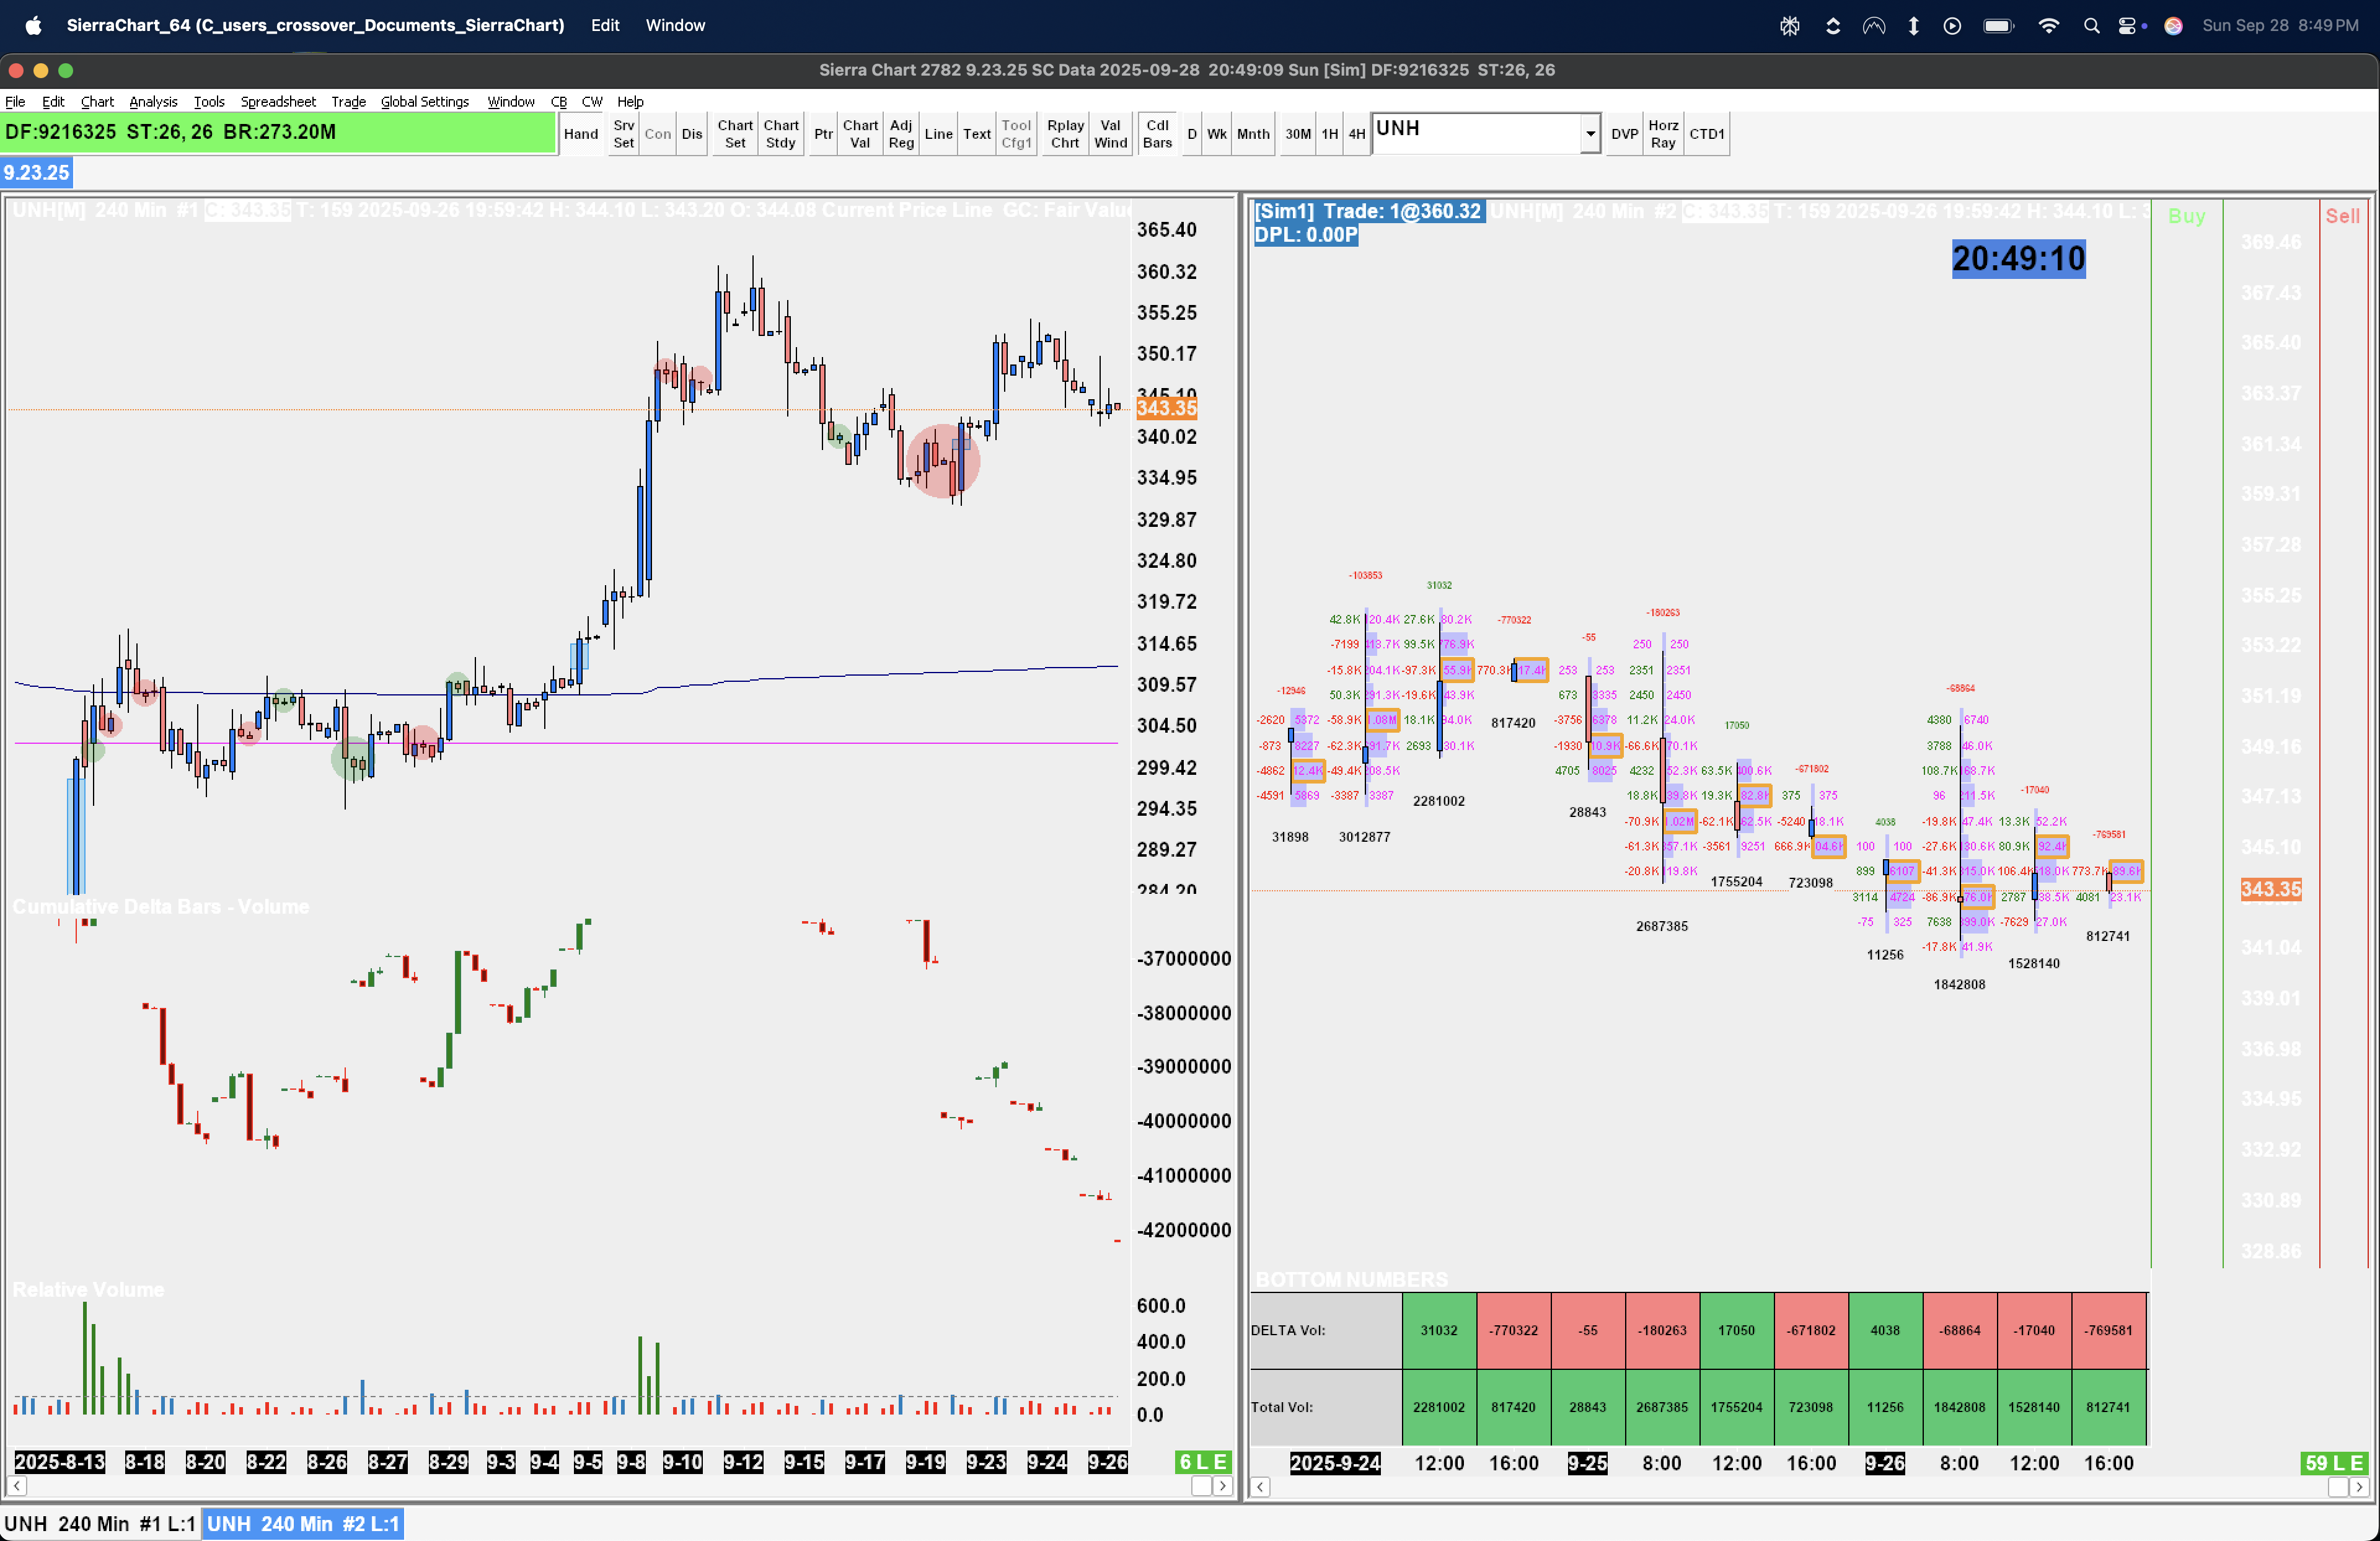Open the Global Settings menu

pyautogui.click(x=424, y=102)
